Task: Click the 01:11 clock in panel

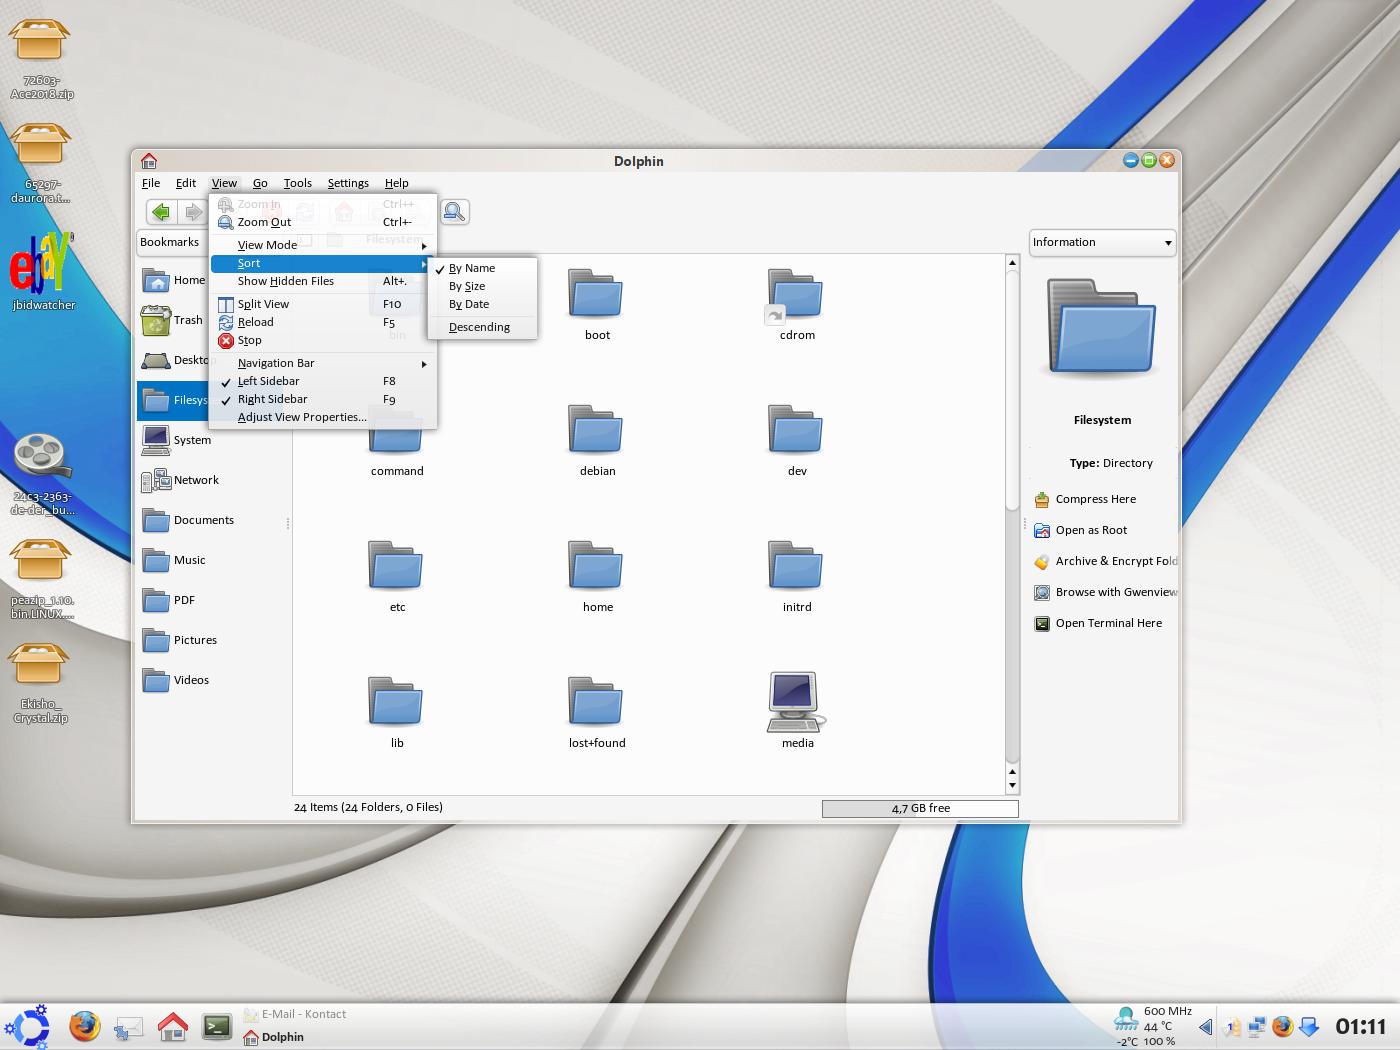Action: pos(1361,1027)
